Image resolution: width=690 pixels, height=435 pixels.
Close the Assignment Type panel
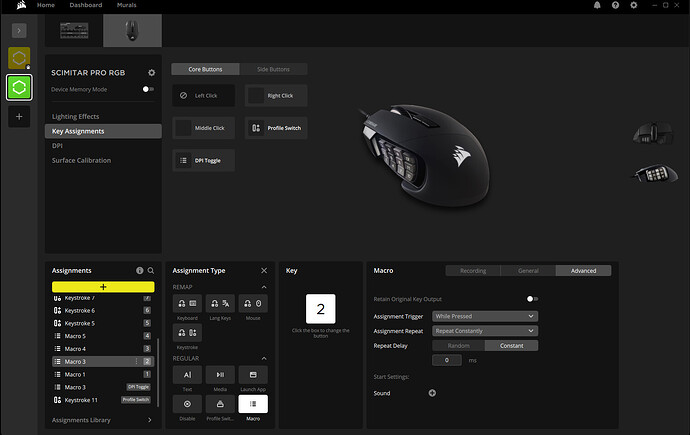[x=264, y=271]
